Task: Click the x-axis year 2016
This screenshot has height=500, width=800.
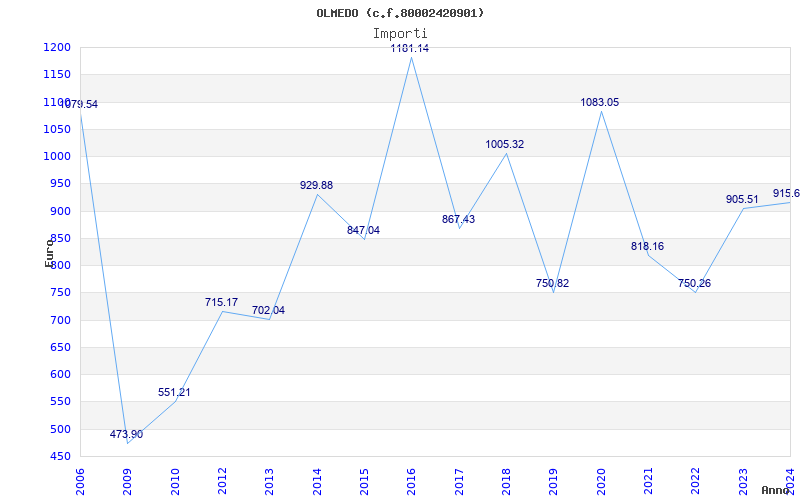Action: point(412,482)
